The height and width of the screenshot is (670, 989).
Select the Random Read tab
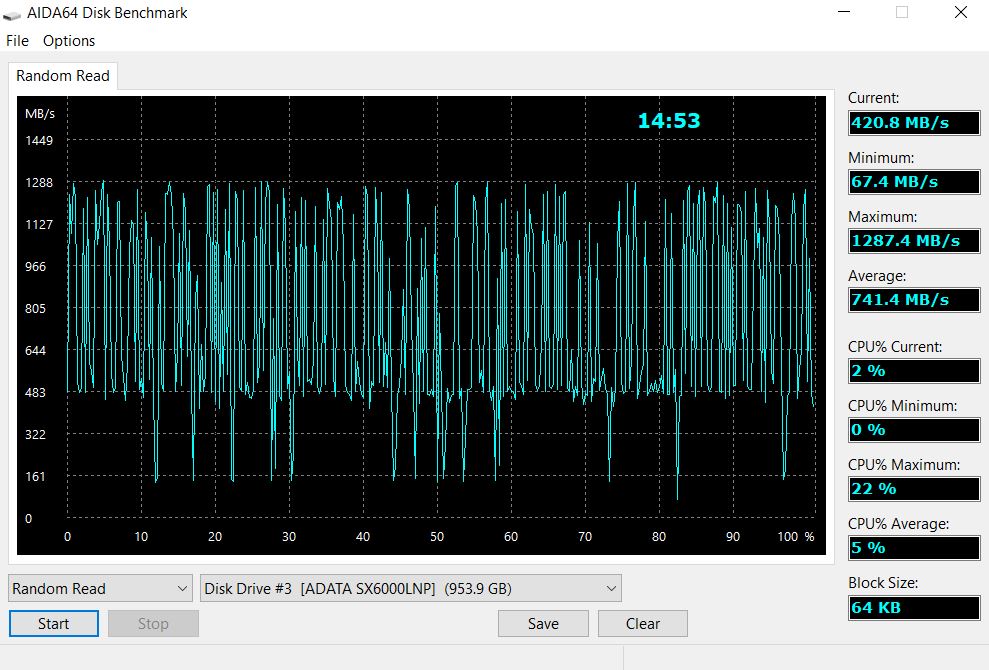[62, 76]
